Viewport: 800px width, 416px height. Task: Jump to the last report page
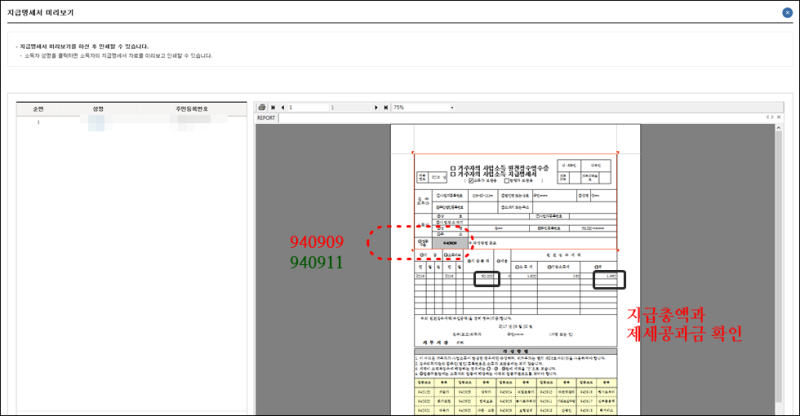point(384,107)
